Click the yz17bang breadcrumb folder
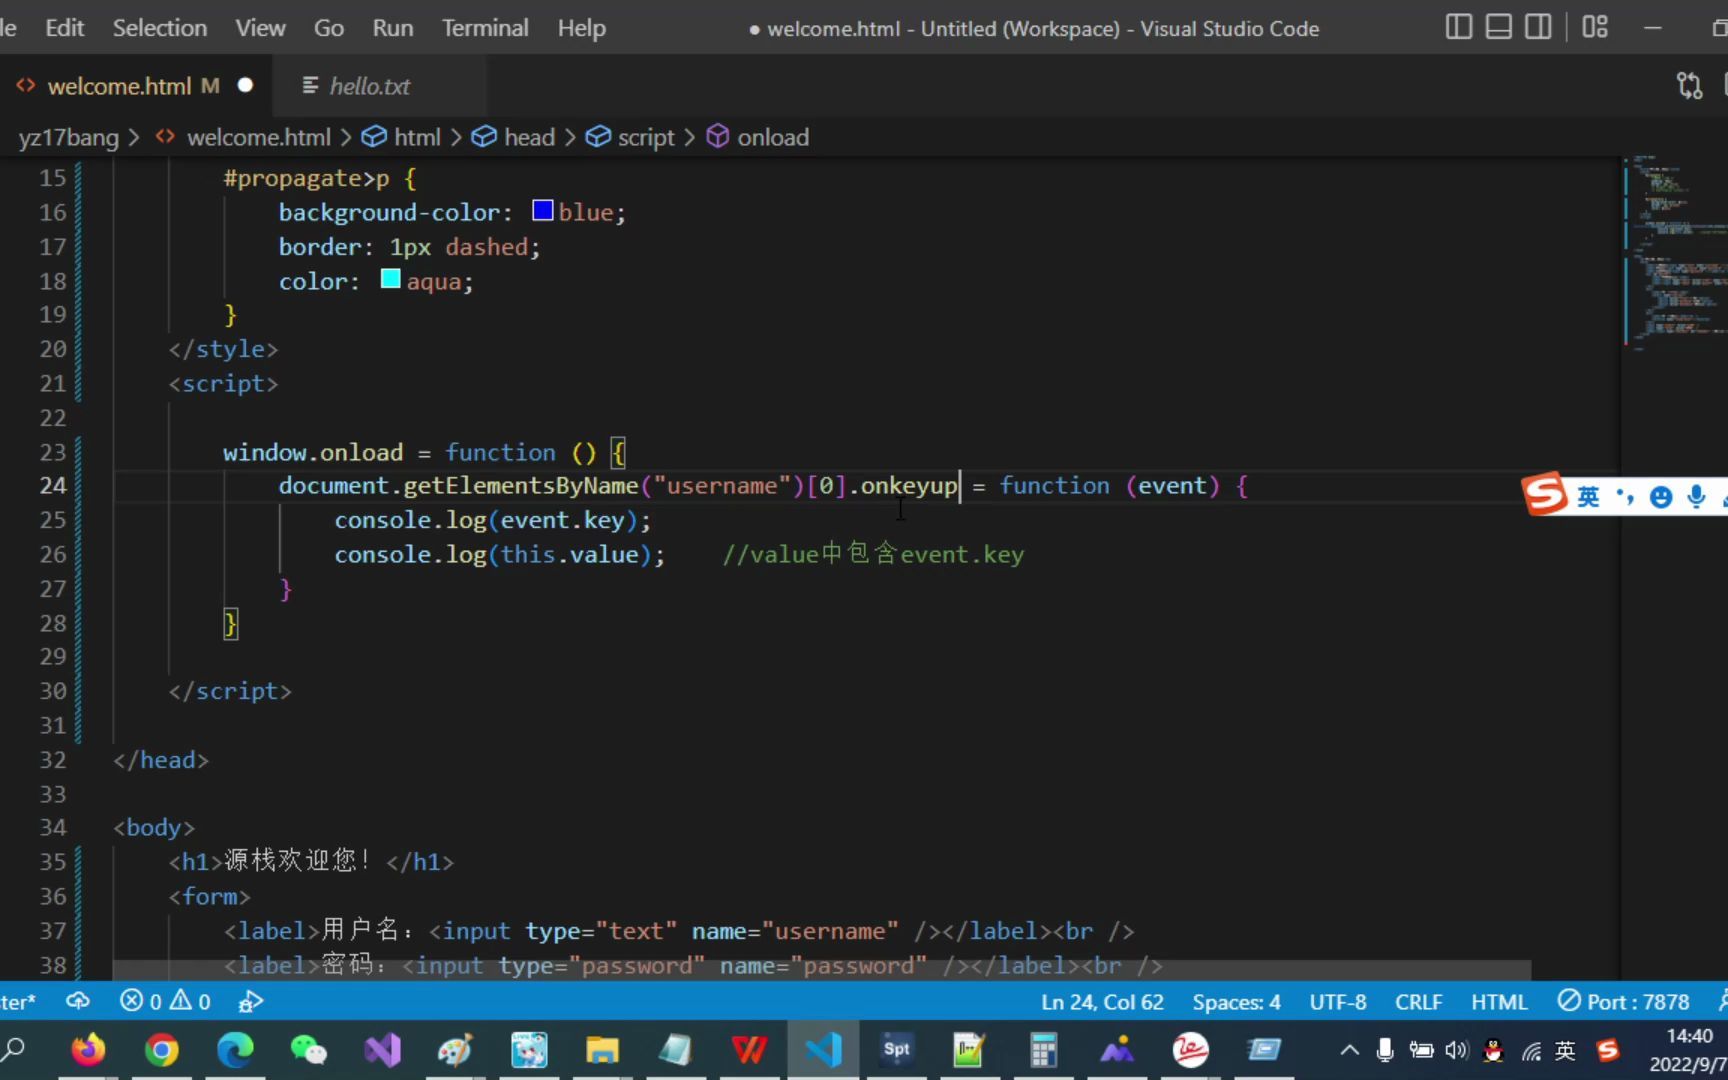This screenshot has width=1728, height=1080. (x=68, y=137)
